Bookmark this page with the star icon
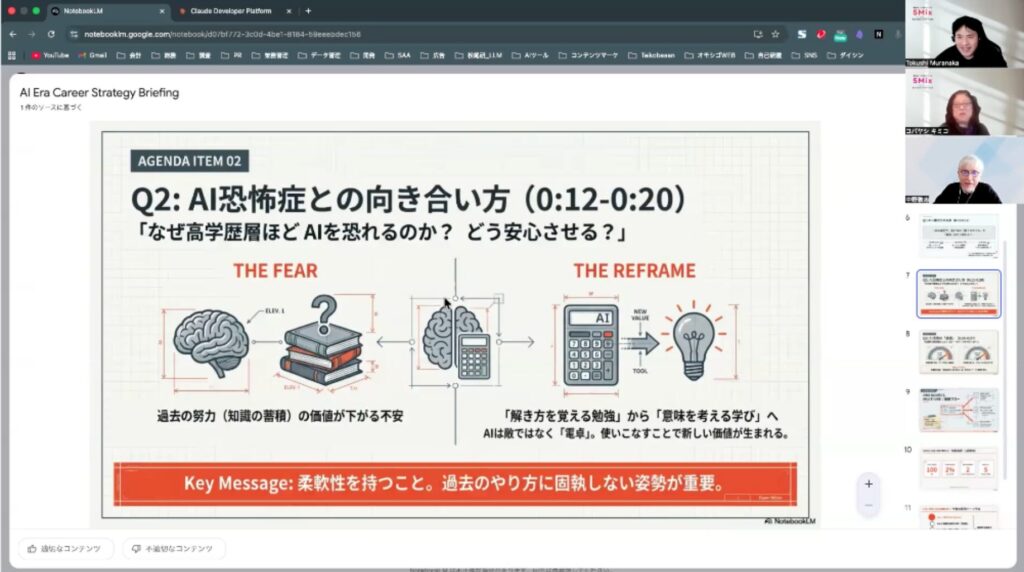The image size is (1024, 572). (x=775, y=33)
